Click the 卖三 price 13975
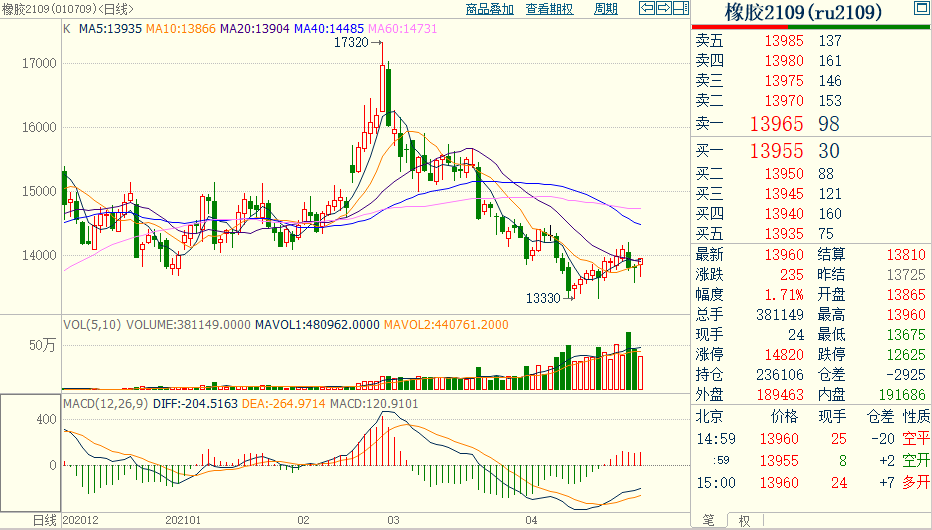Image resolution: width=932 pixels, height=530 pixels. (784, 81)
